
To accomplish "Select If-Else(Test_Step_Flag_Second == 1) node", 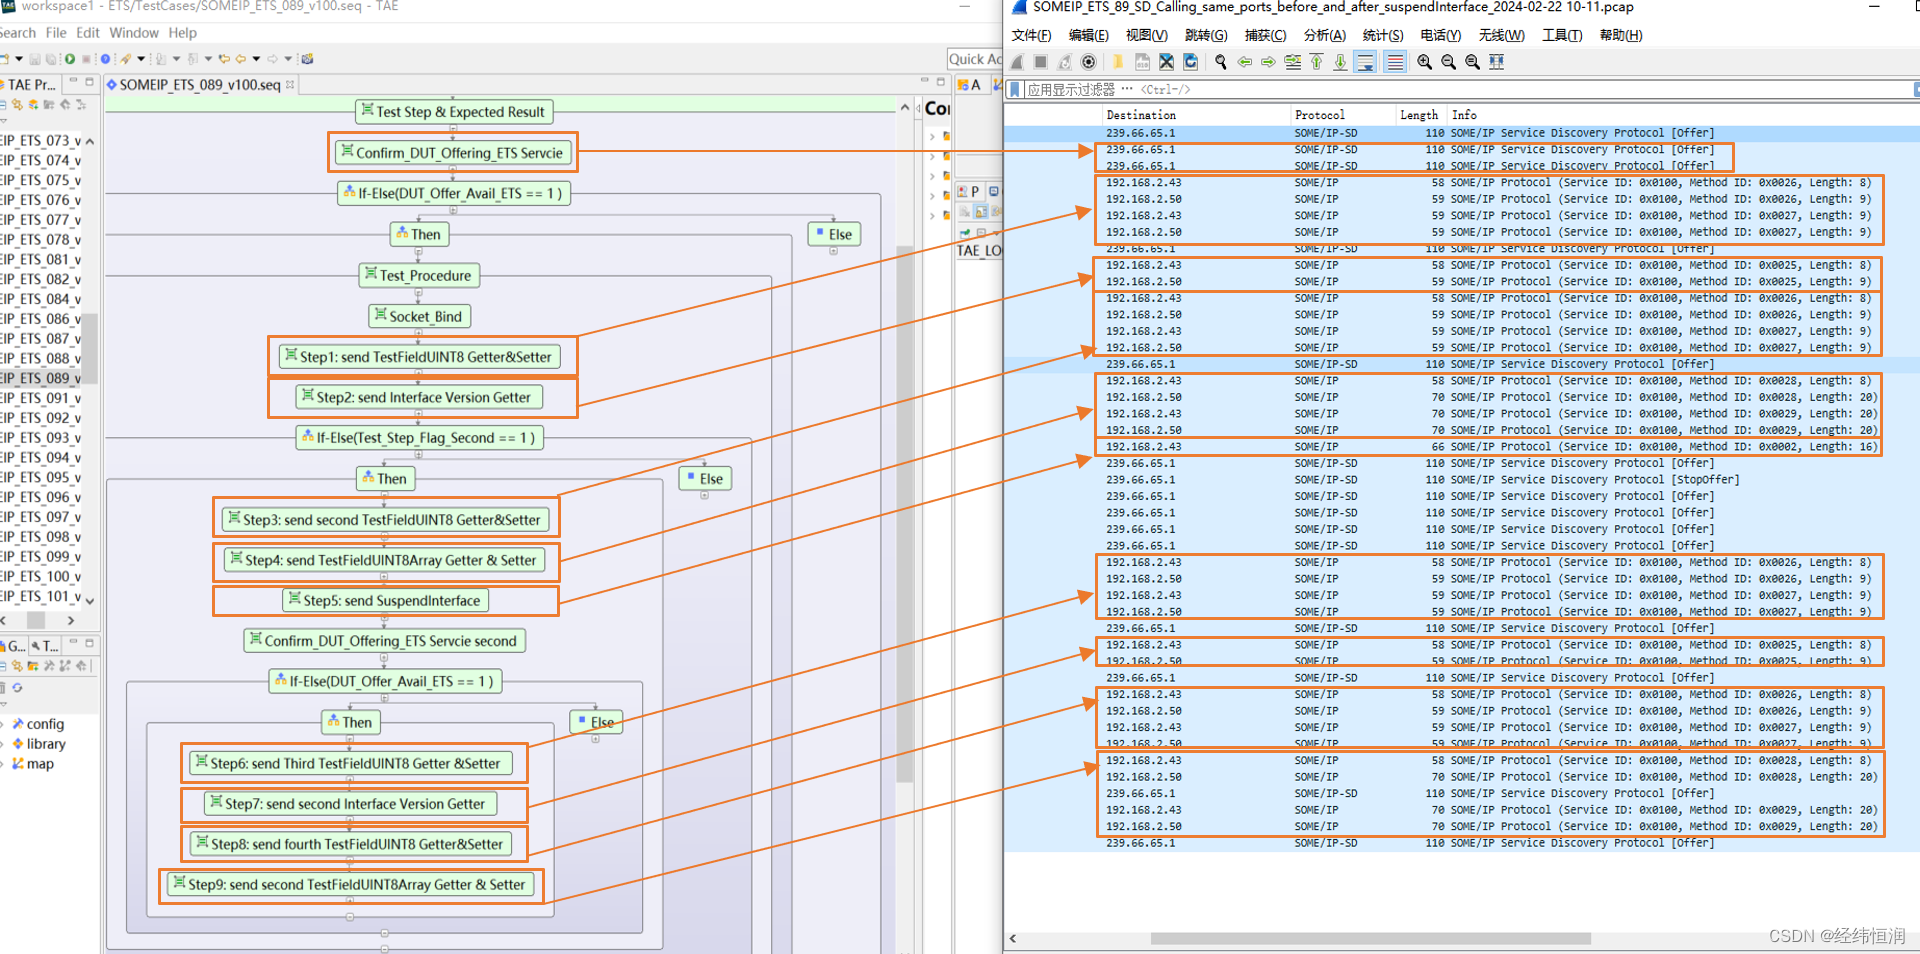I will point(419,437).
